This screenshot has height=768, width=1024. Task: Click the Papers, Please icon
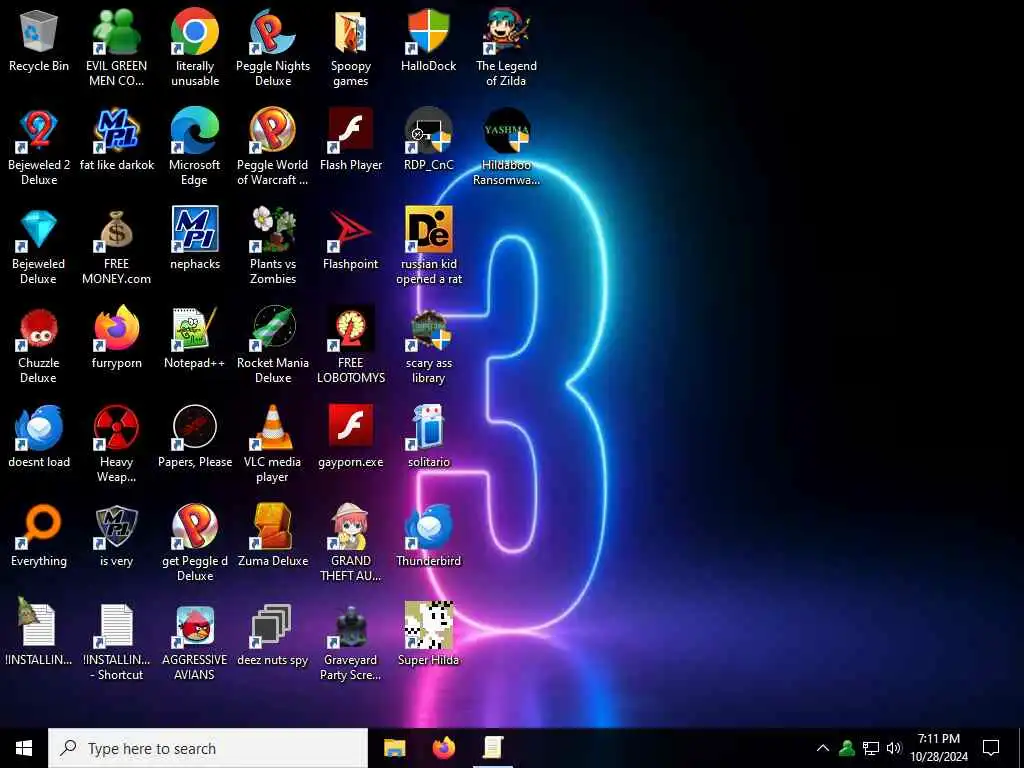pyautogui.click(x=195, y=428)
